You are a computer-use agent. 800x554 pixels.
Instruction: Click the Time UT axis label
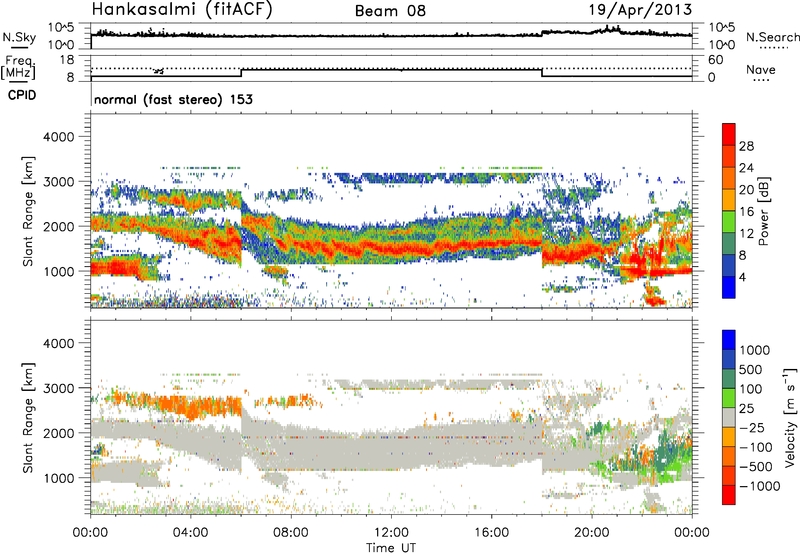point(391,548)
